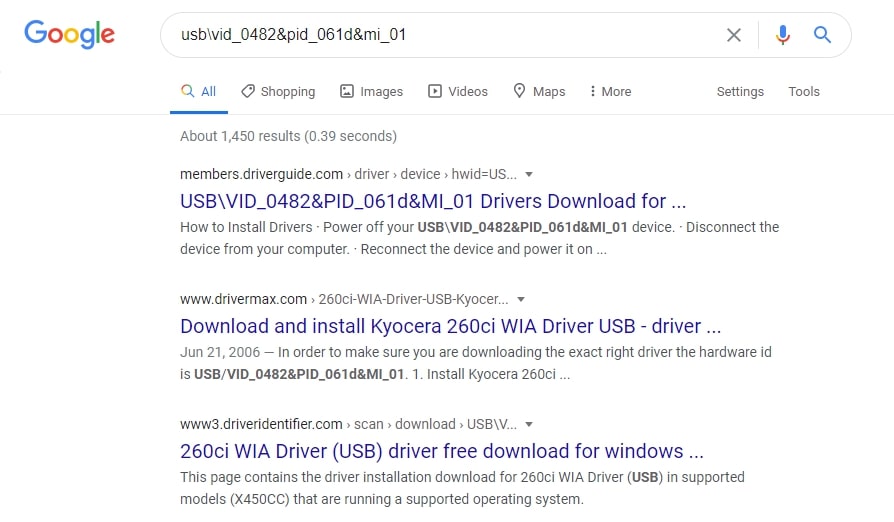Screen dimensions: 894x522
Task: Clear the search query with the X icon
Action: 734,35
